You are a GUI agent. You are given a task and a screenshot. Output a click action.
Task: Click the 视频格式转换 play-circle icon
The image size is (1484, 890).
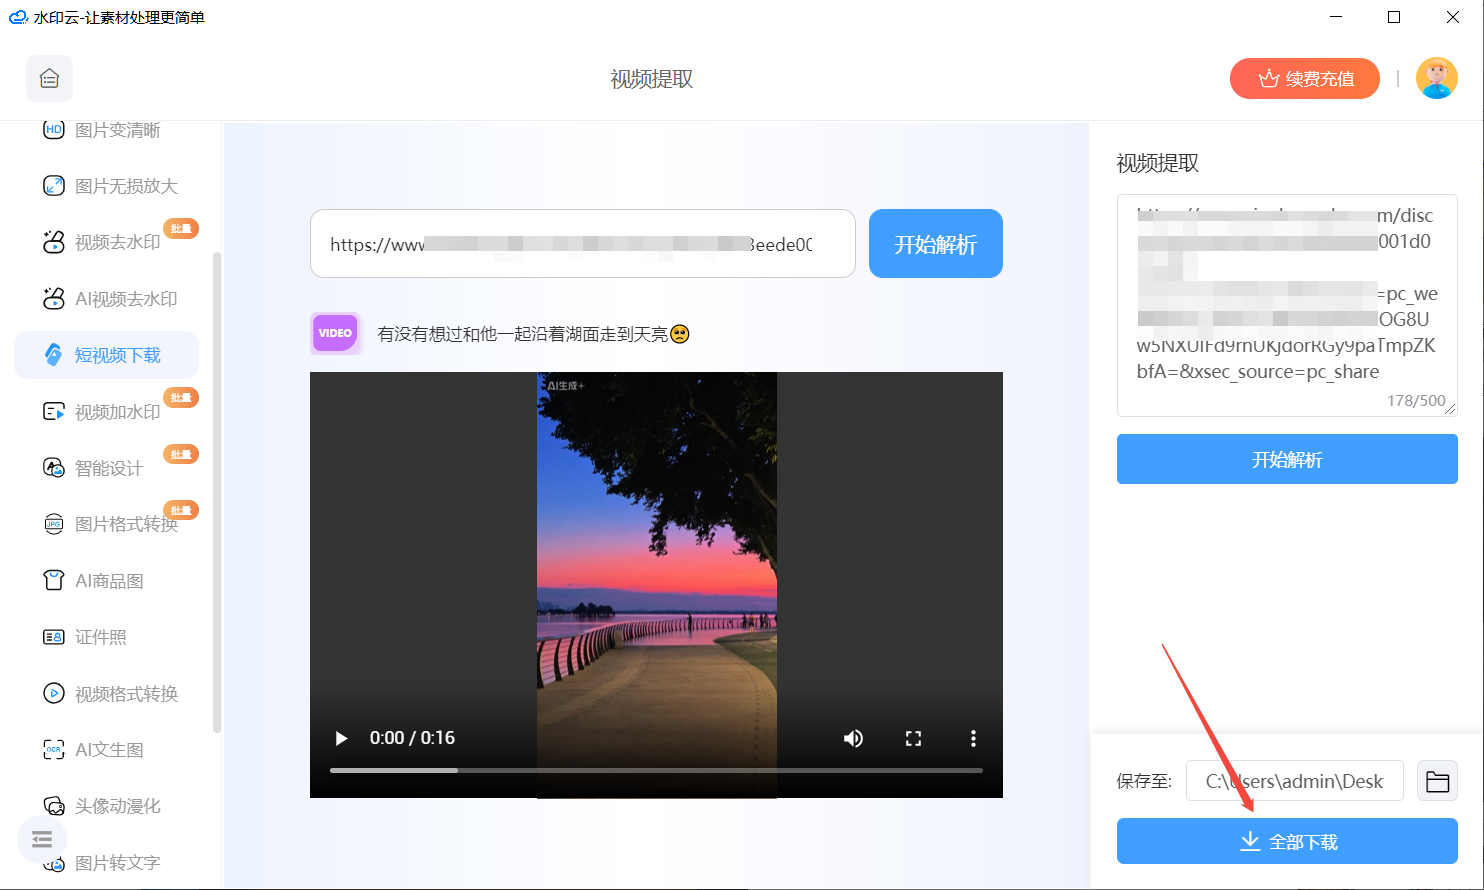point(54,693)
